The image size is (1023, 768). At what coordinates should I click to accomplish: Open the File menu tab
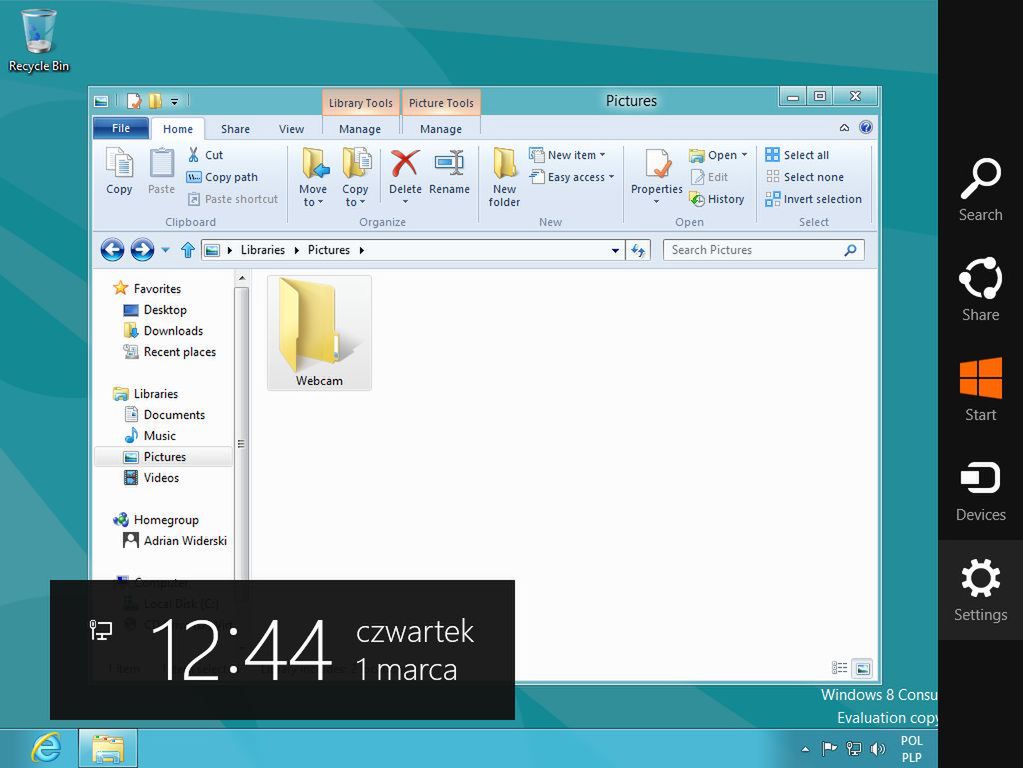pos(121,128)
